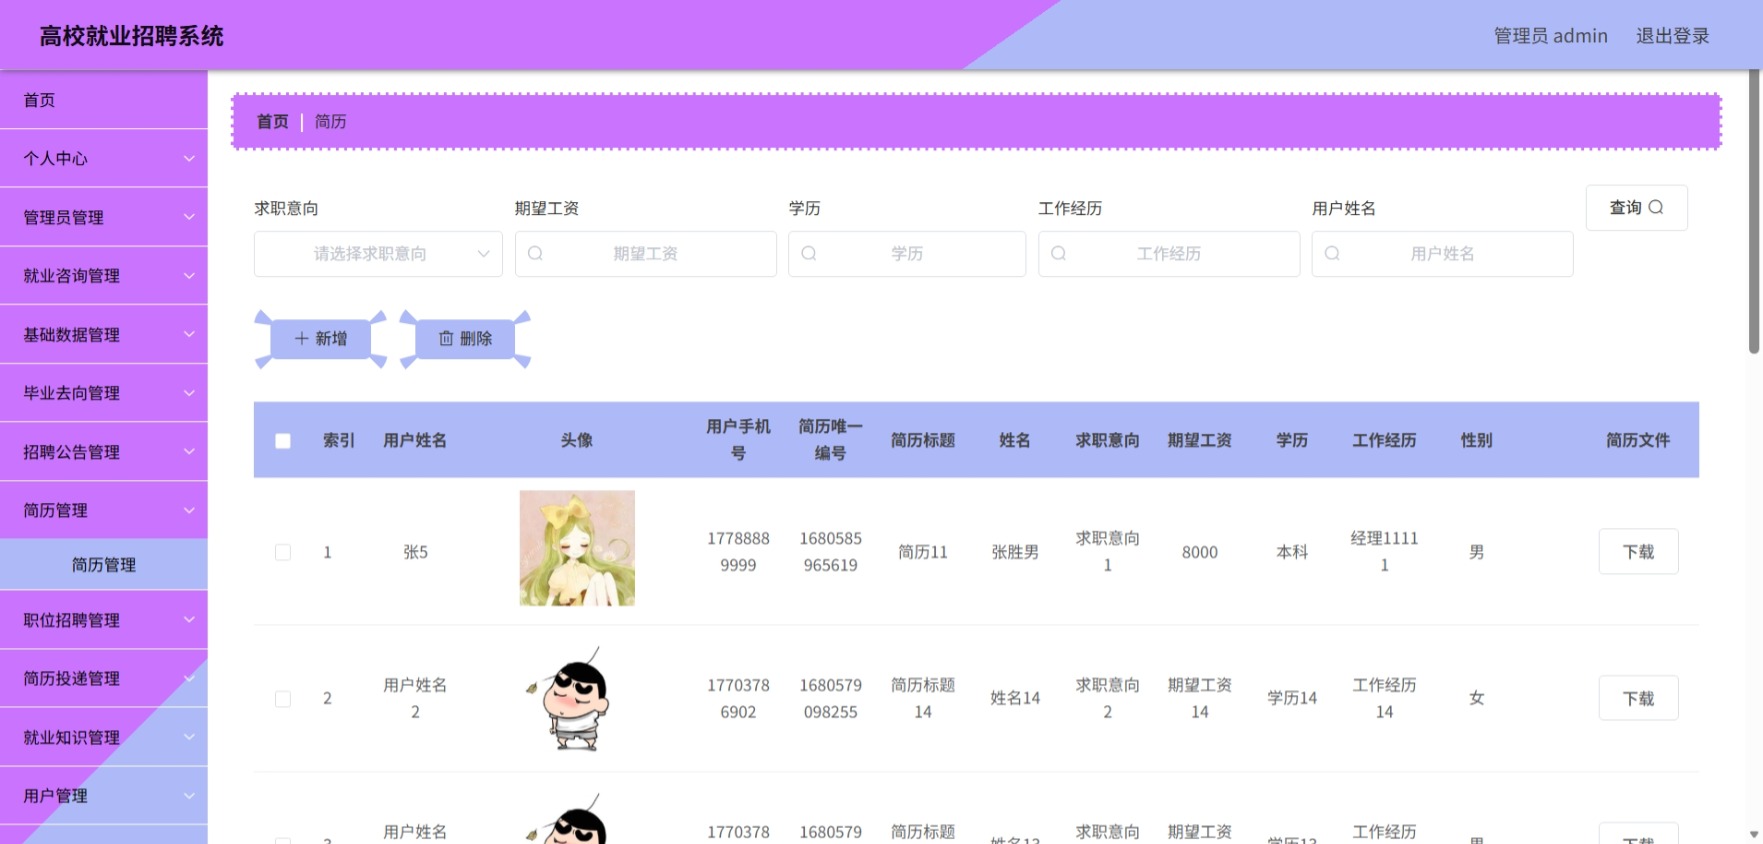Expand 就业咨询管理 sidebar menu
1763x844 pixels.
[104, 276]
